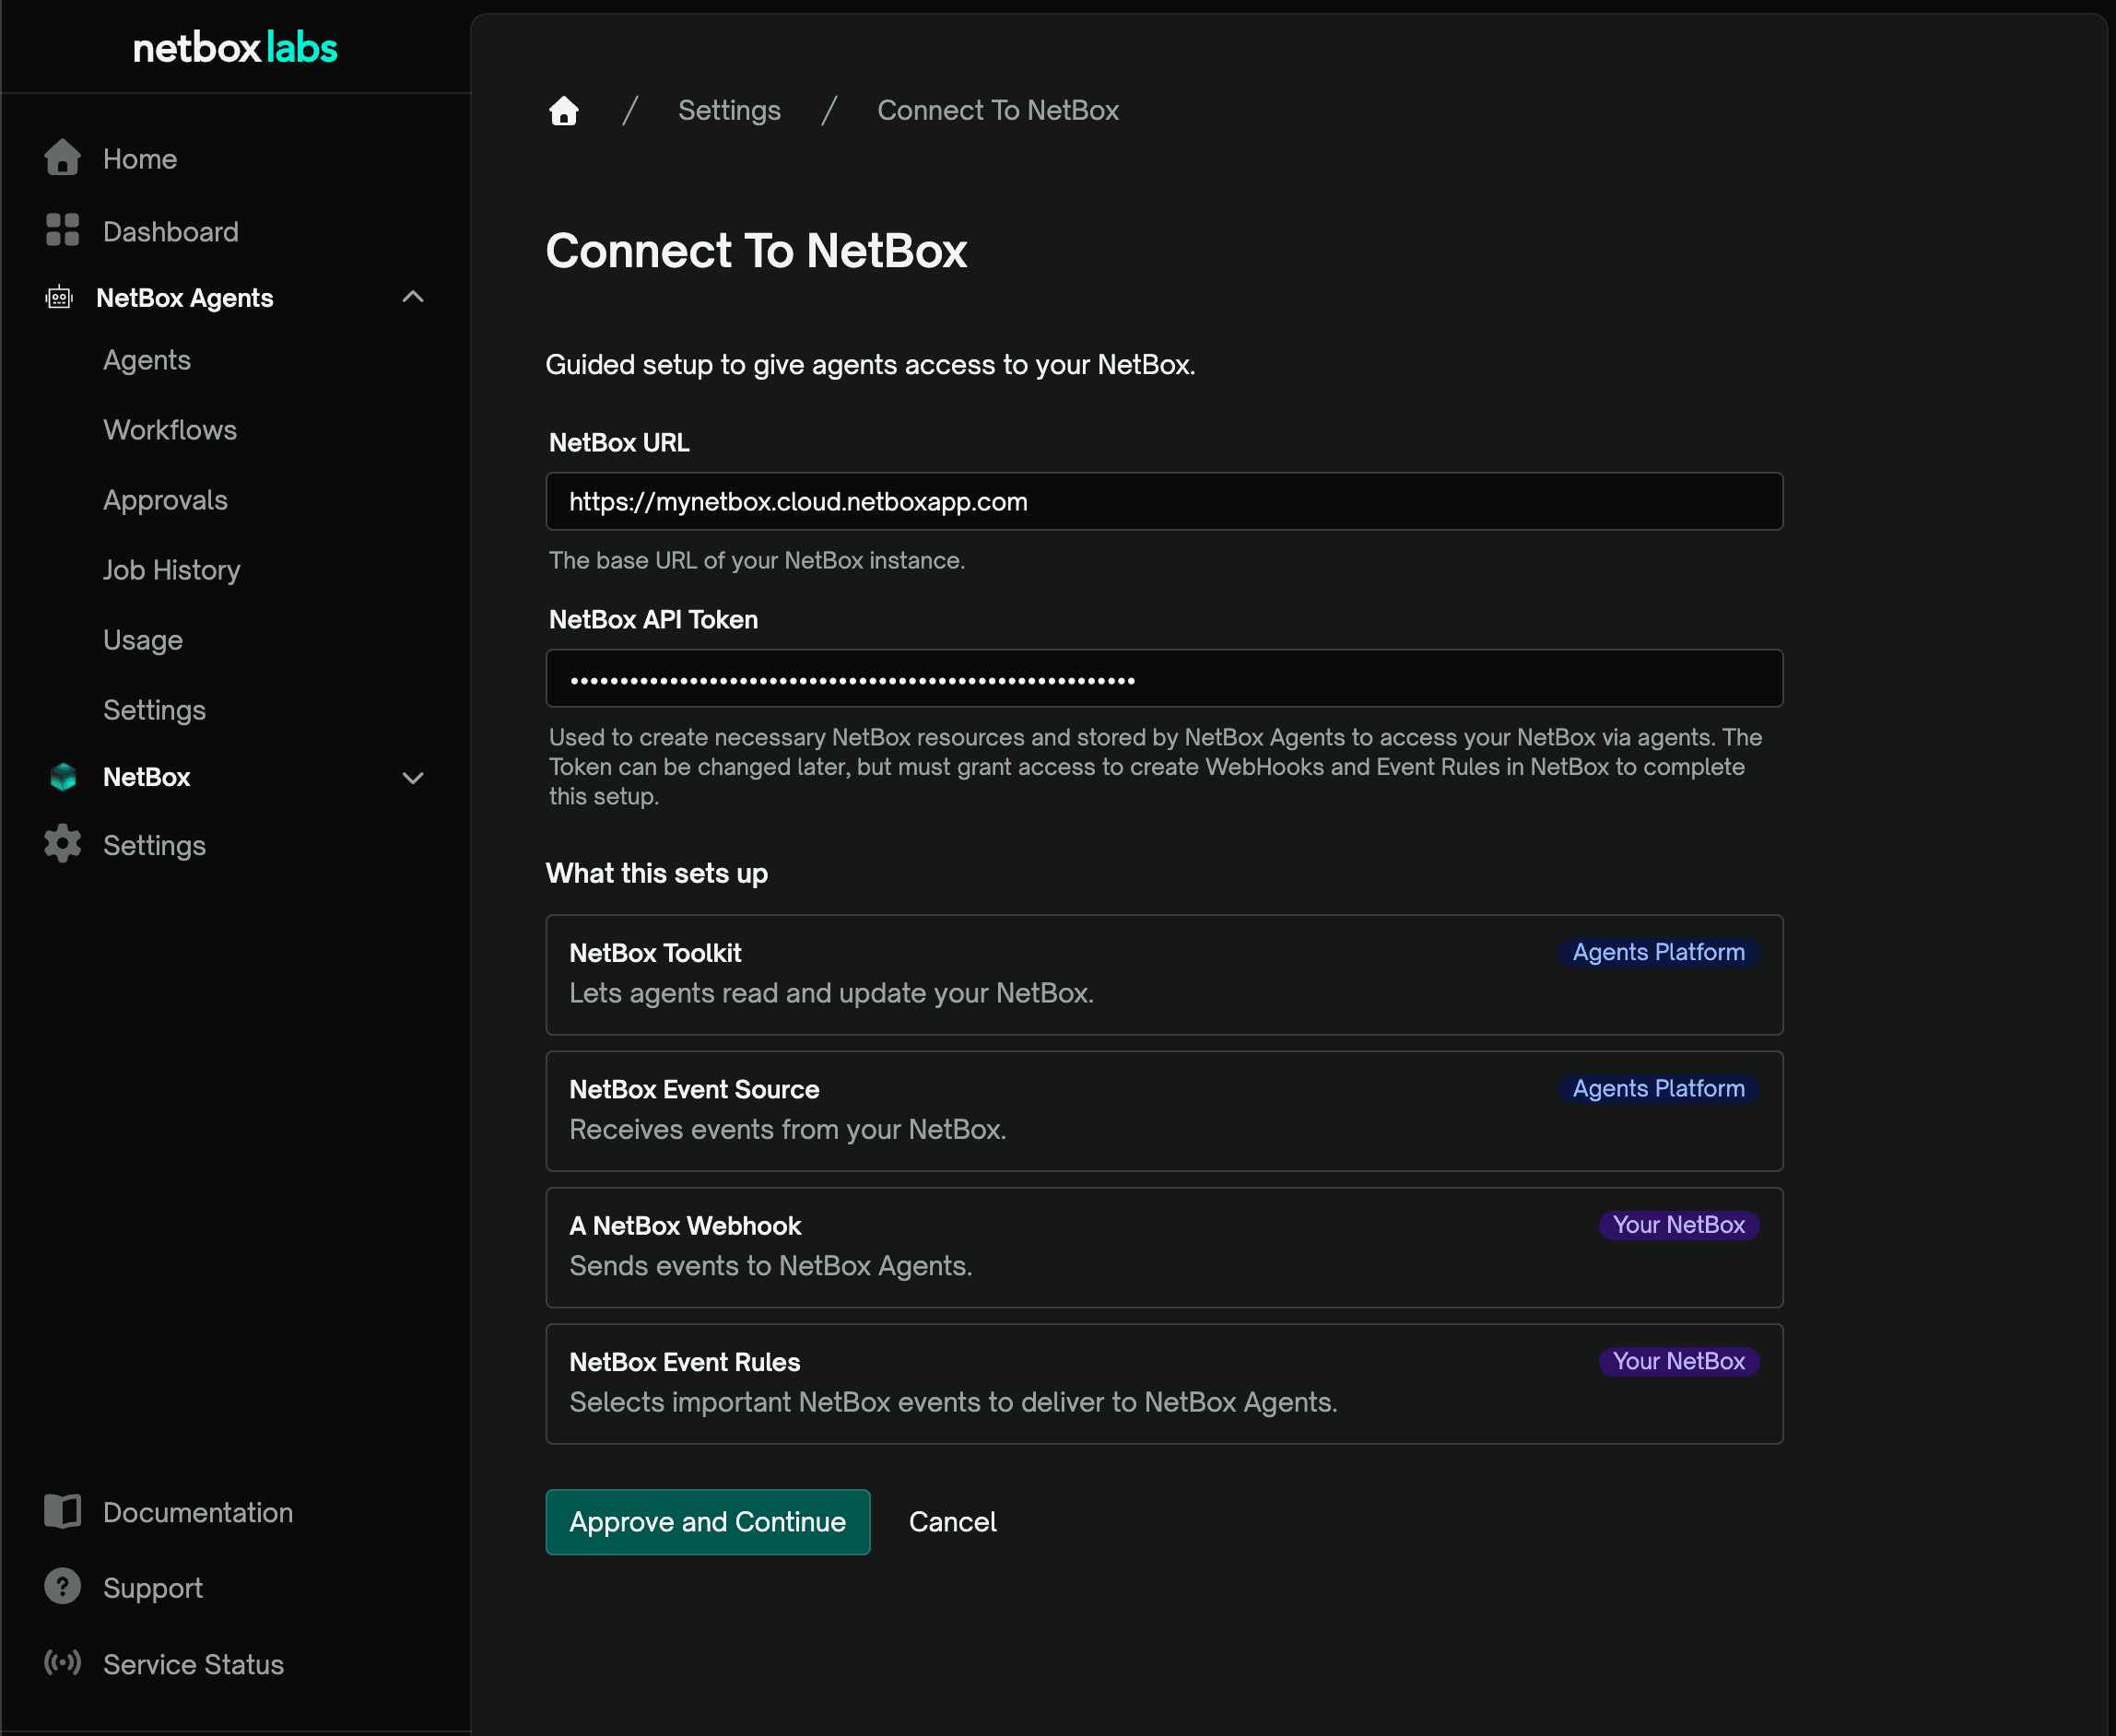Click the NetBox Agents robot icon
Image resolution: width=2116 pixels, height=1736 pixels.
pyautogui.click(x=59, y=298)
